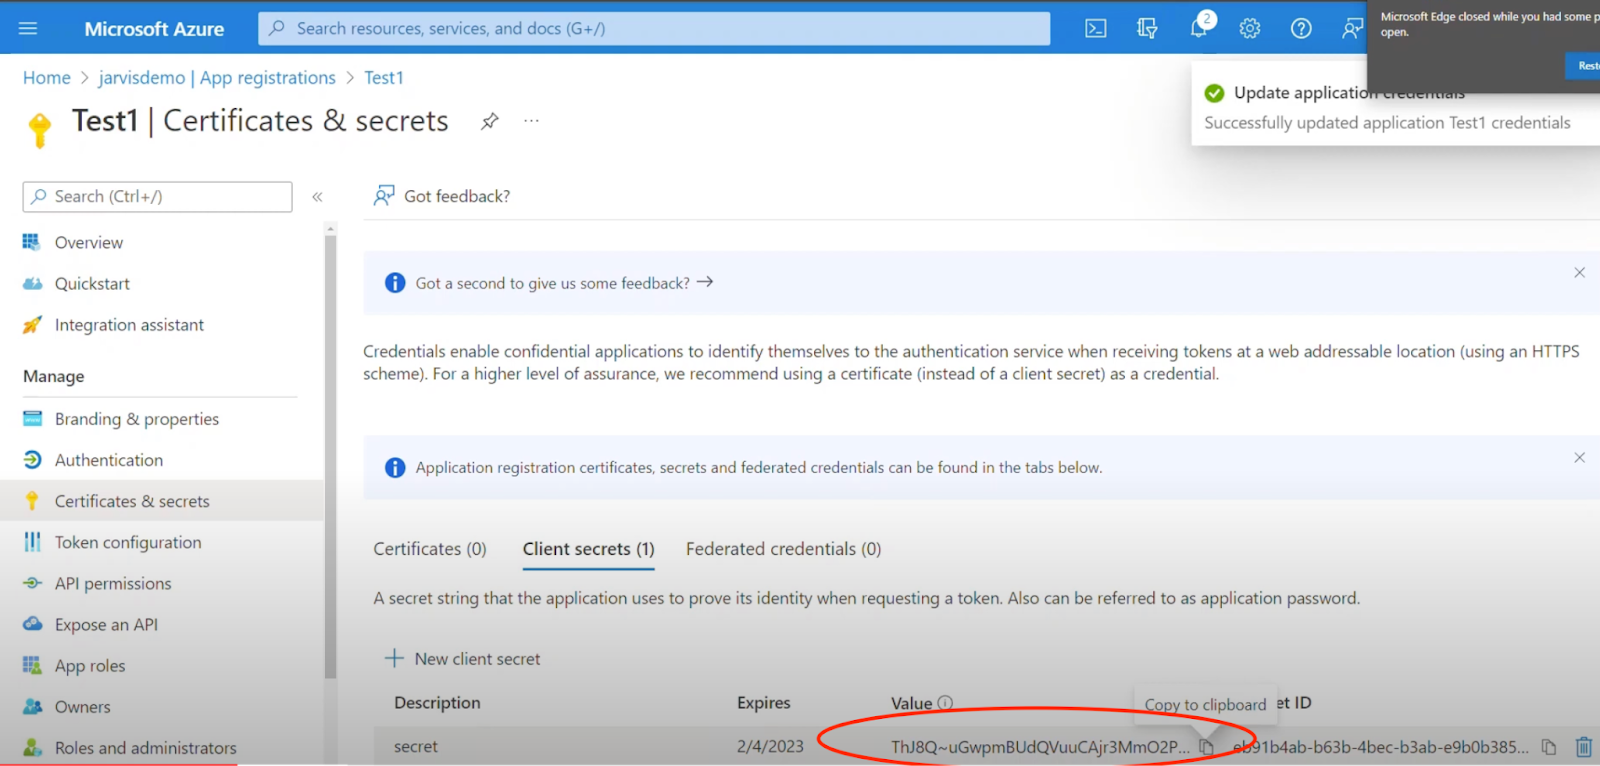Click the Value column info icon

click(945, 703)
